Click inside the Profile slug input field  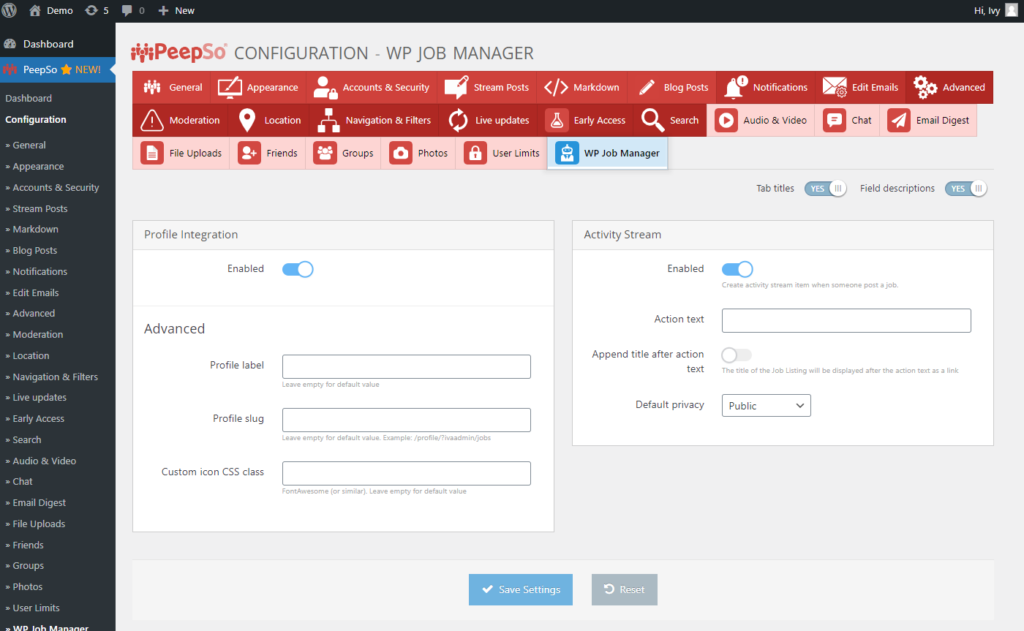[406, 419]
